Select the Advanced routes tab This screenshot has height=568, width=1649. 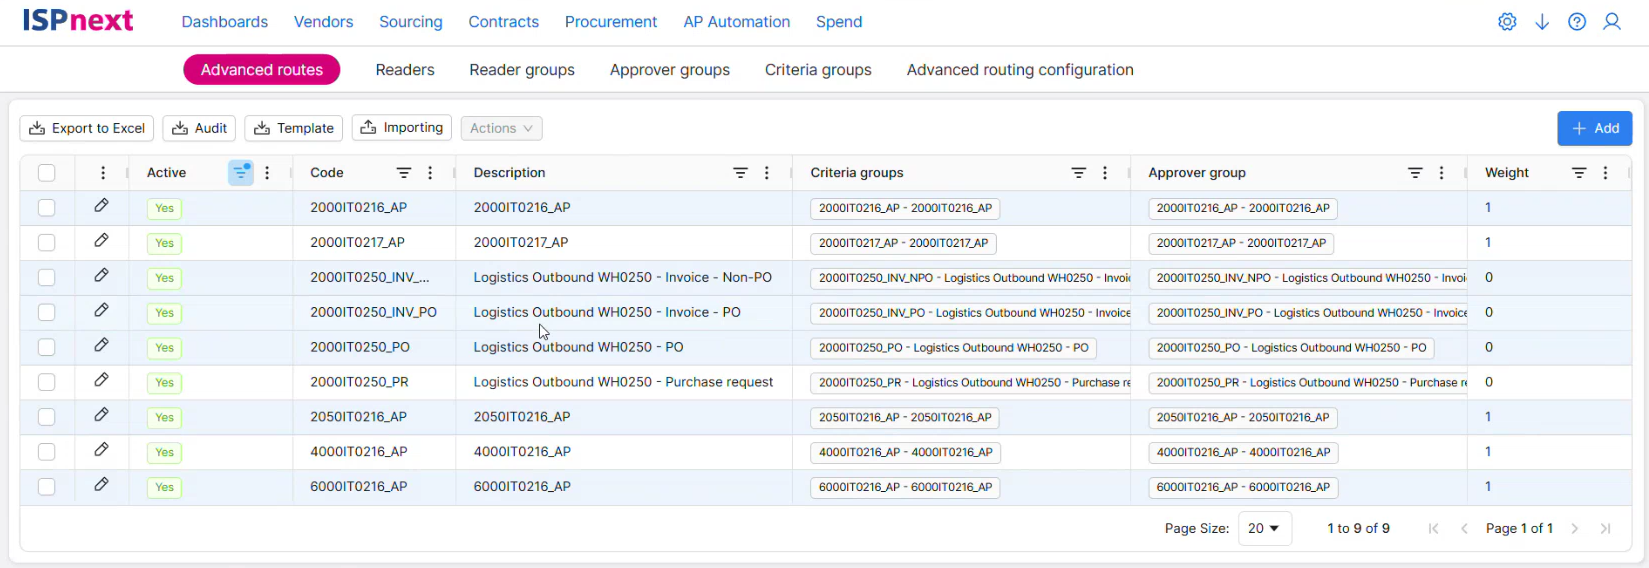(x=262, y=70)
